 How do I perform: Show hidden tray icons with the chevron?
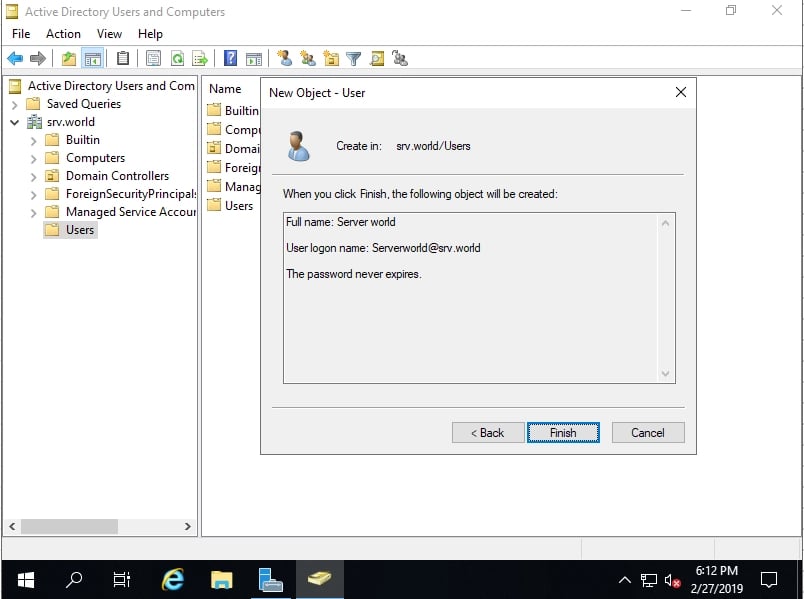pos(625,580)
